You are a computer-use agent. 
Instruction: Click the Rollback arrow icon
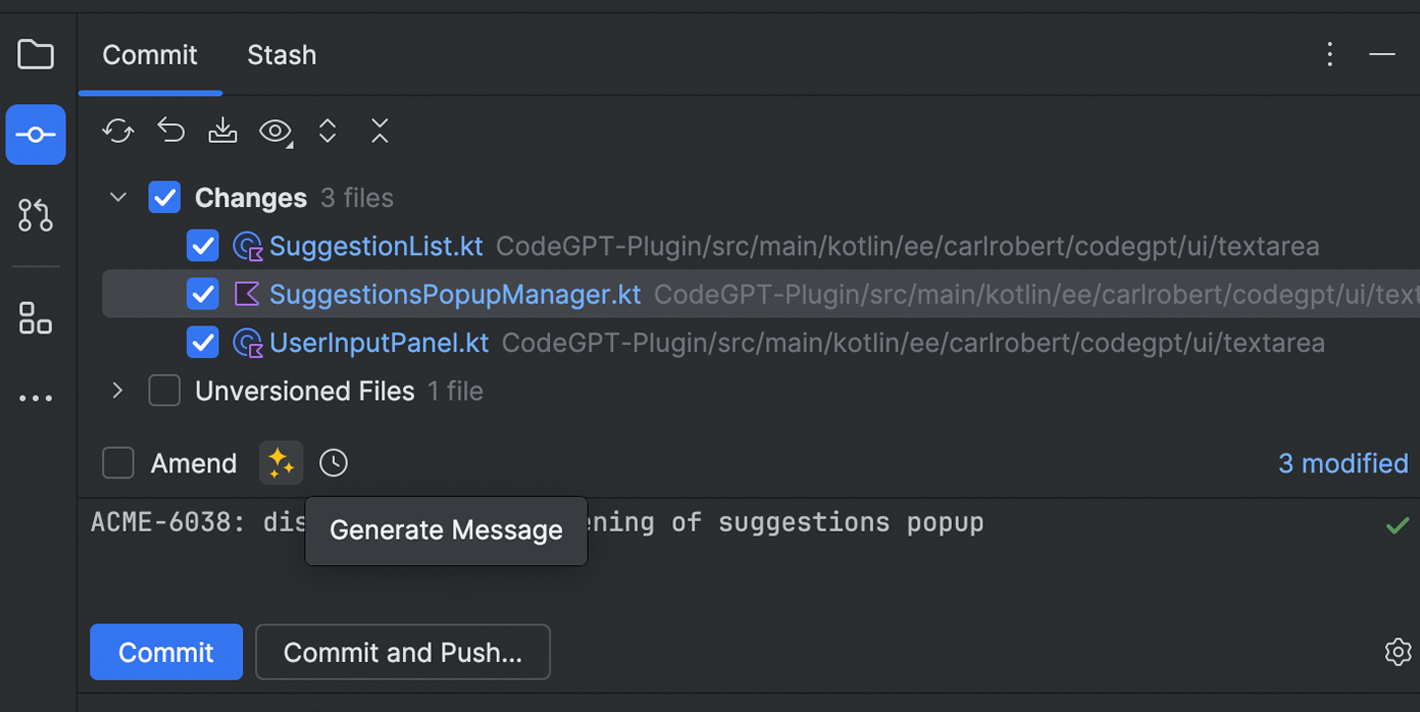coord(171,131)
